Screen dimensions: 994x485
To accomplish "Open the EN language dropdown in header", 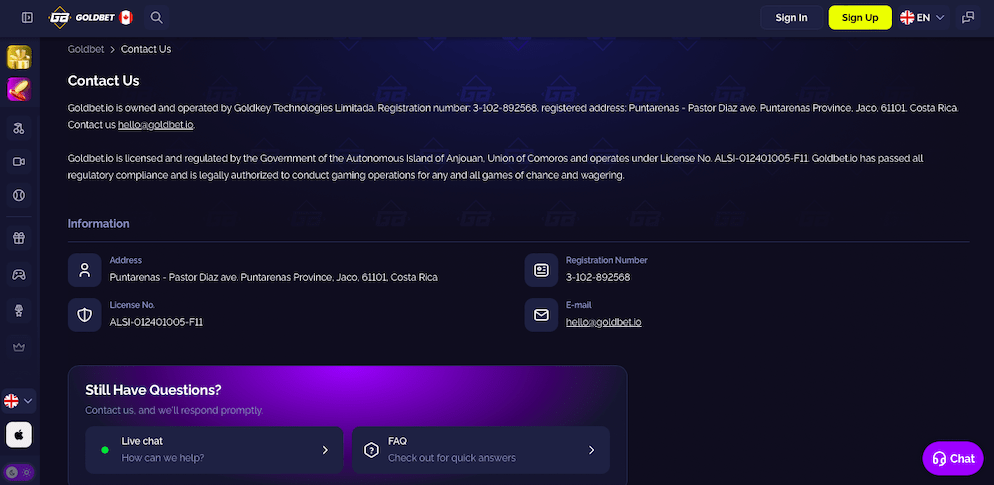I will 922,18.
